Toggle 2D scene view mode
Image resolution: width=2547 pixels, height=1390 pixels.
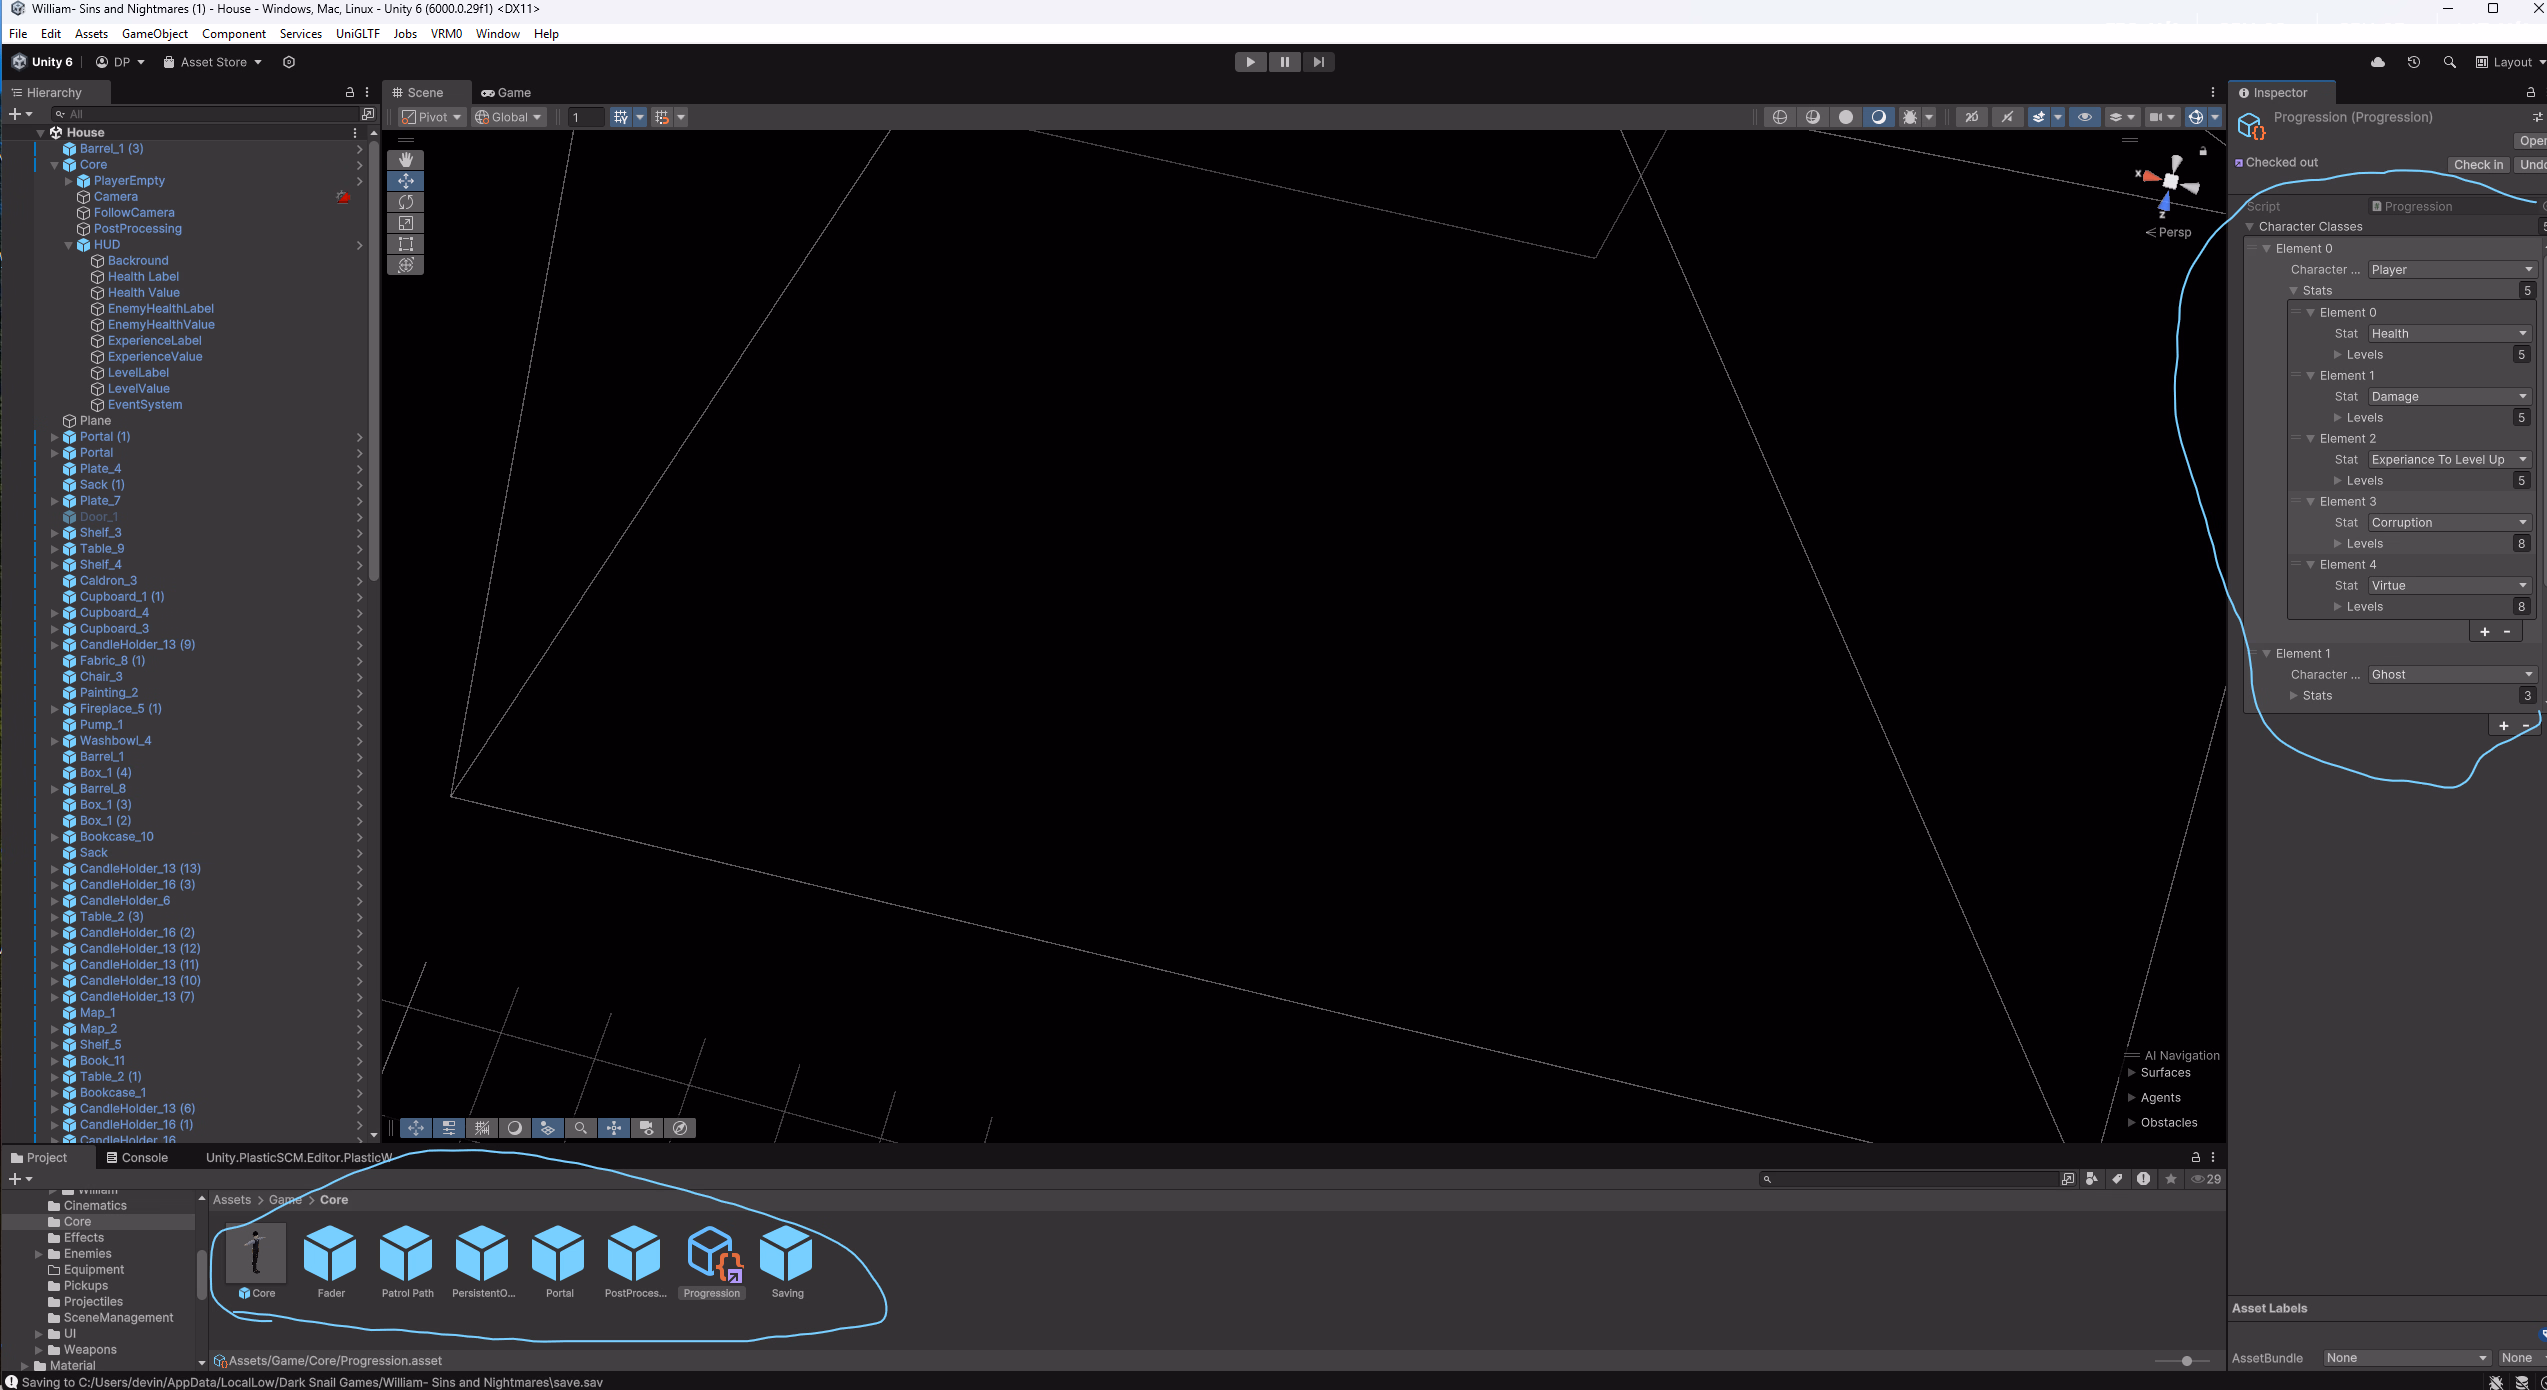pos(1971,117)
